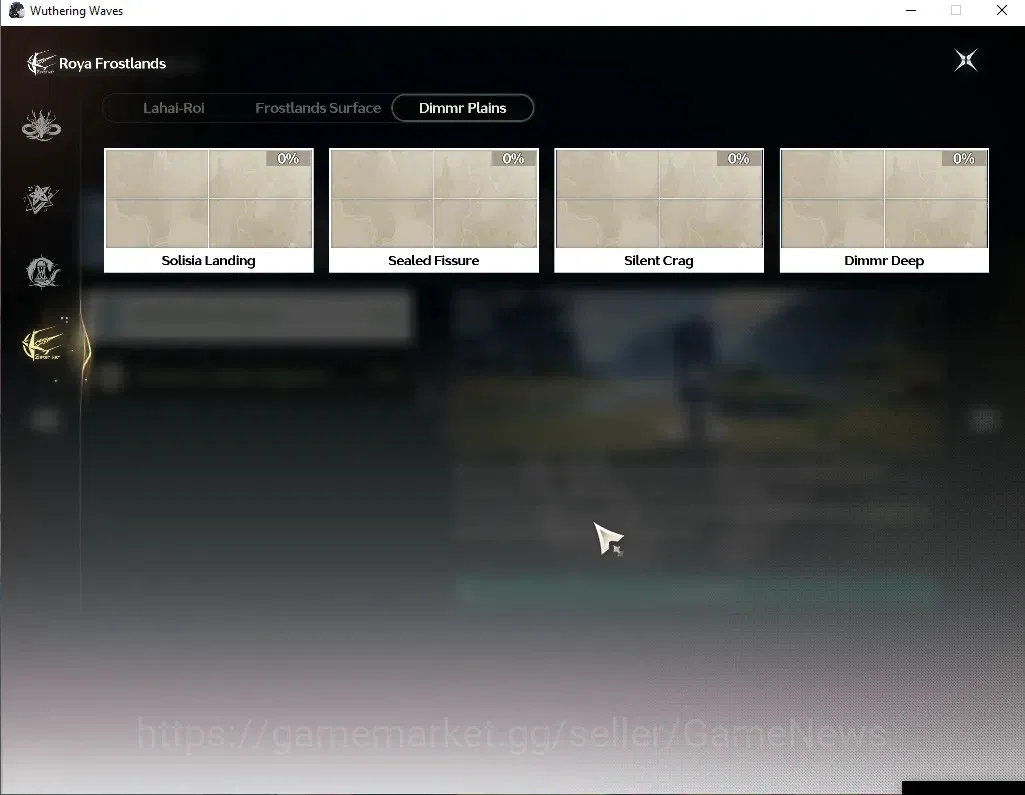Click the Roya Frostlands header emblem icon
Screen dimensions: 1025x795
point(41,63)
